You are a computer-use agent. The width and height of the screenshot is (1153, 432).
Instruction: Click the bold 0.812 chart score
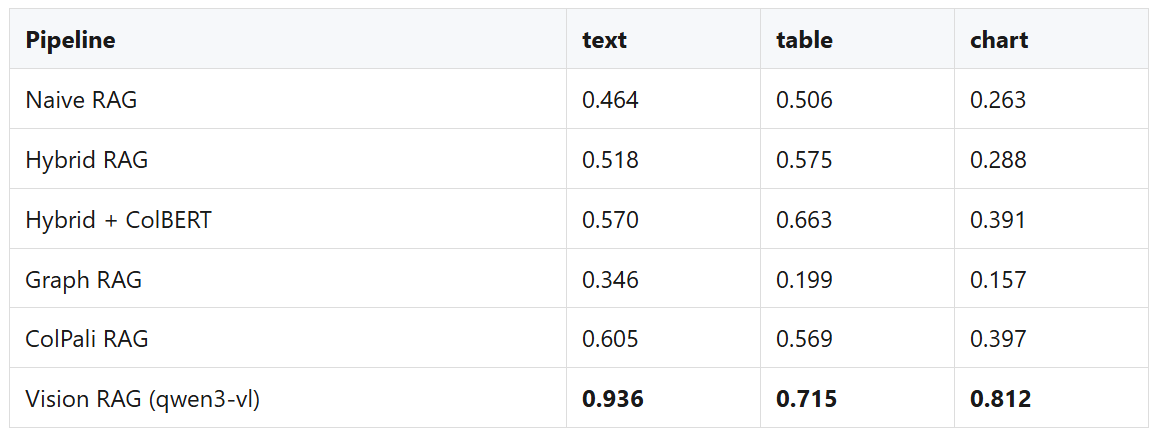coord(1001,399)
